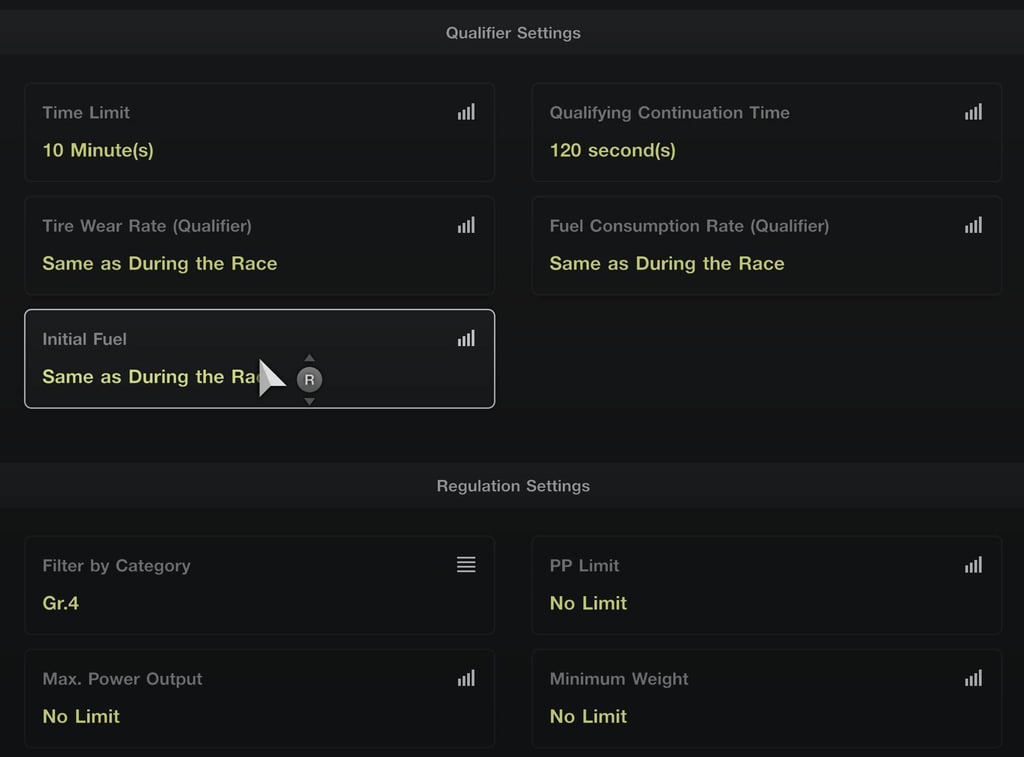
Task: Click bar-graph icon on Tire Wear Rate (Qualifier)
Action: (466, 225)
